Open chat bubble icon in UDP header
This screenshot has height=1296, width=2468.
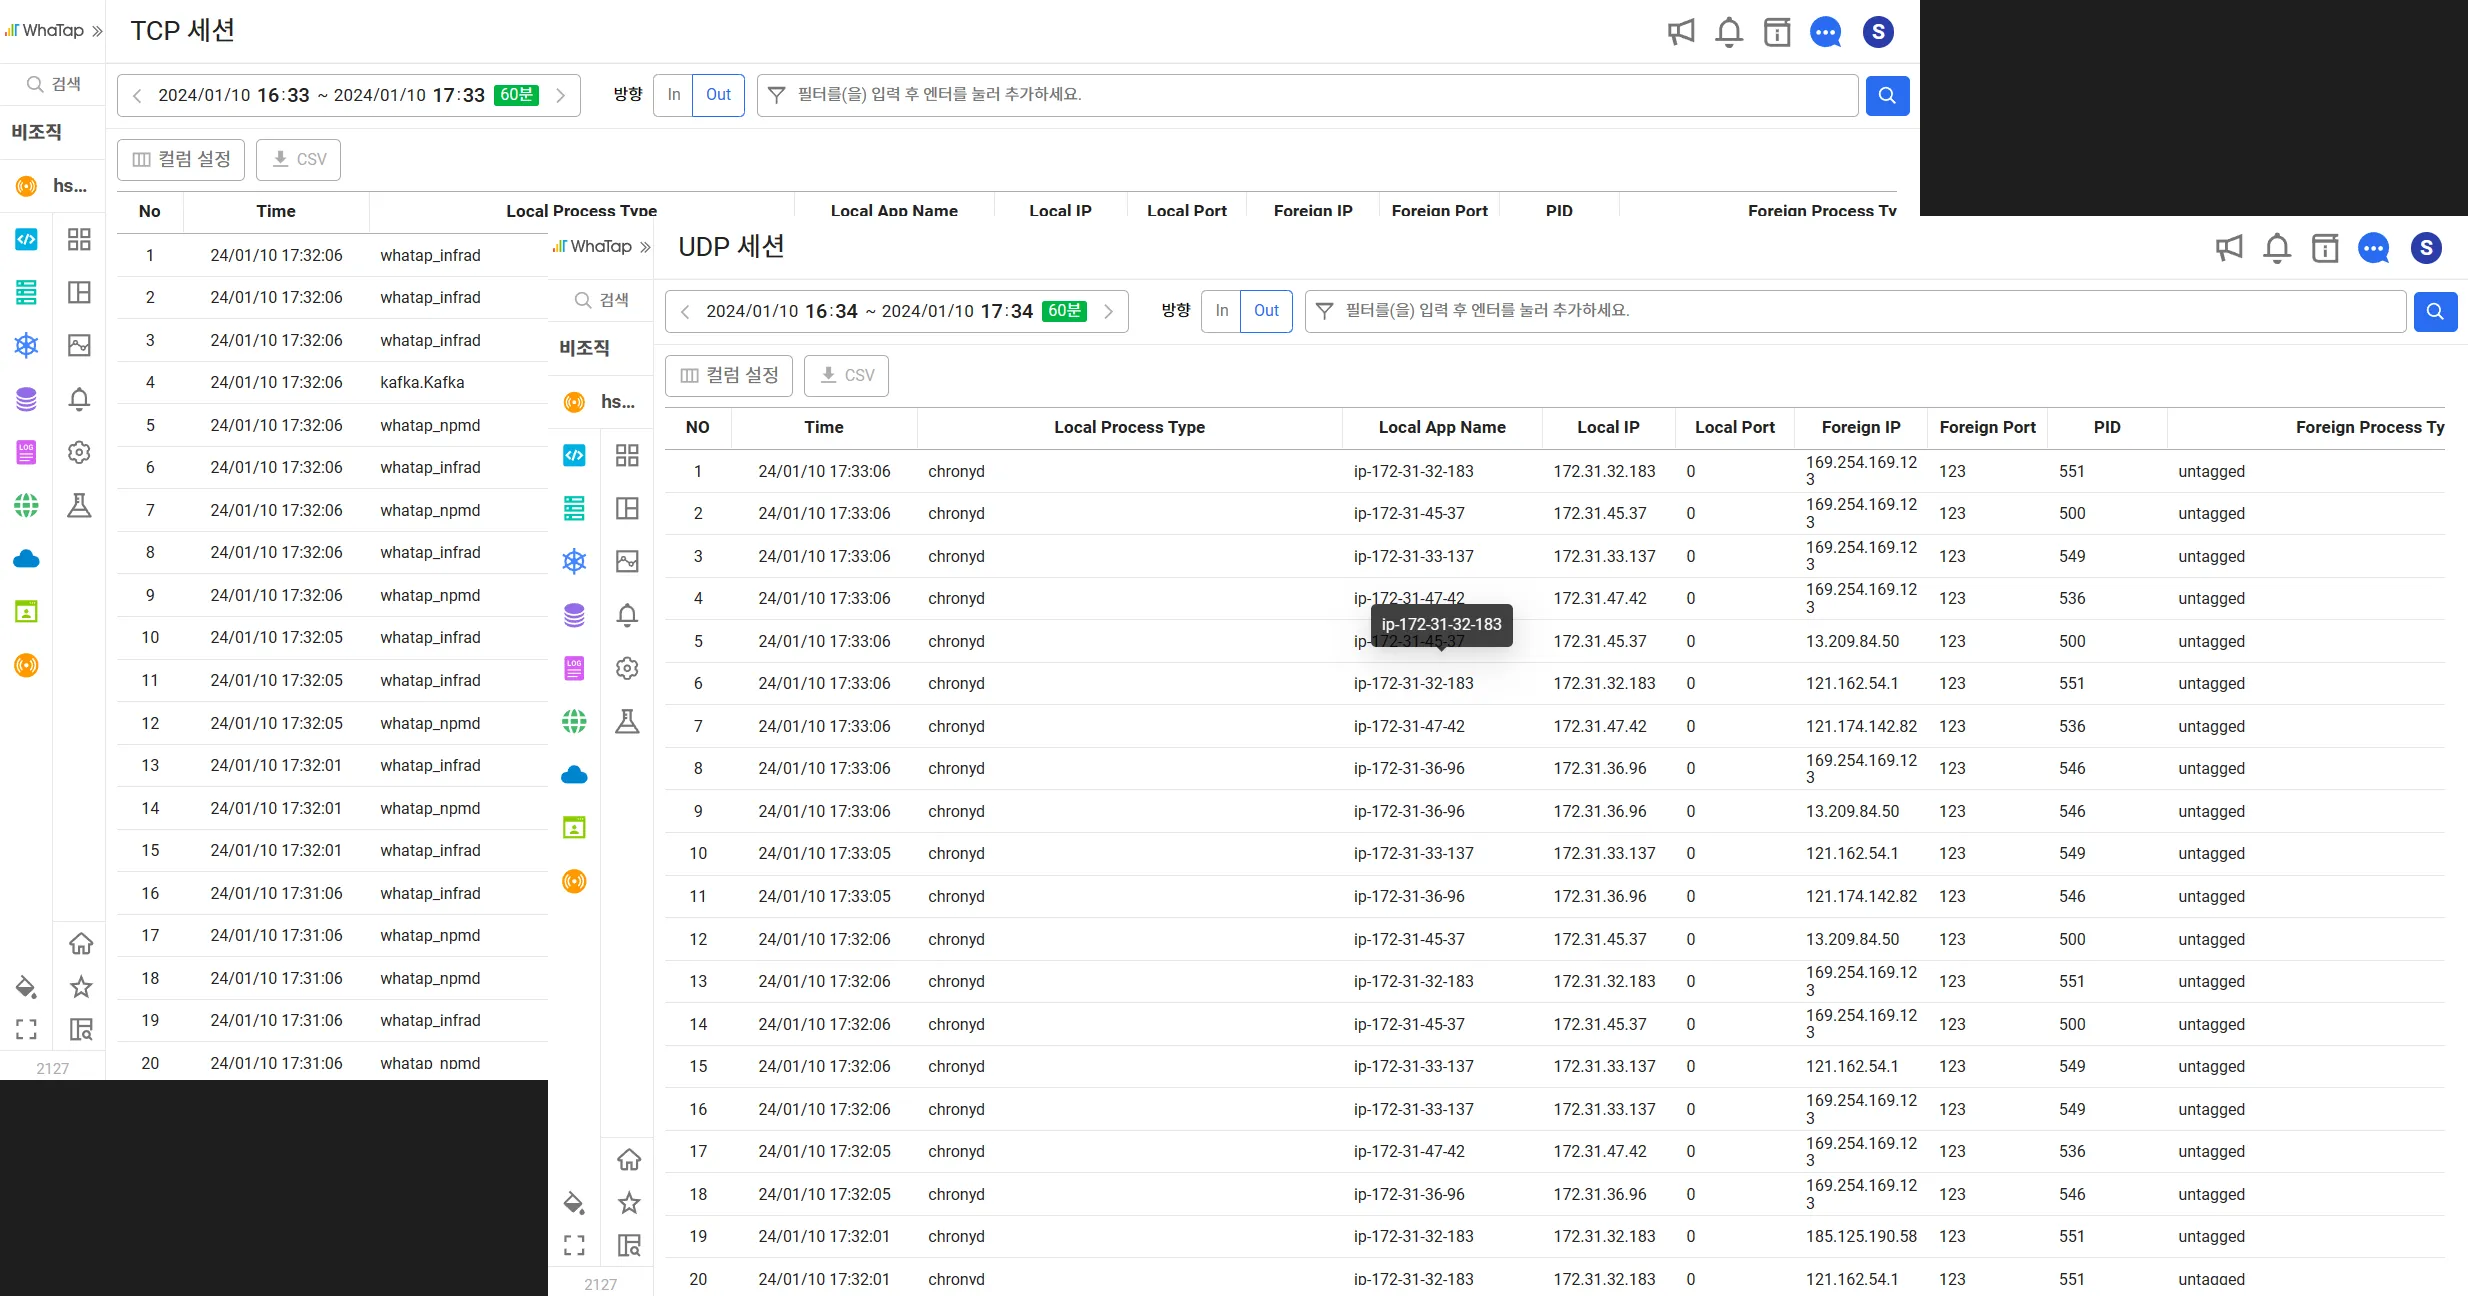tap(2374, 248)
